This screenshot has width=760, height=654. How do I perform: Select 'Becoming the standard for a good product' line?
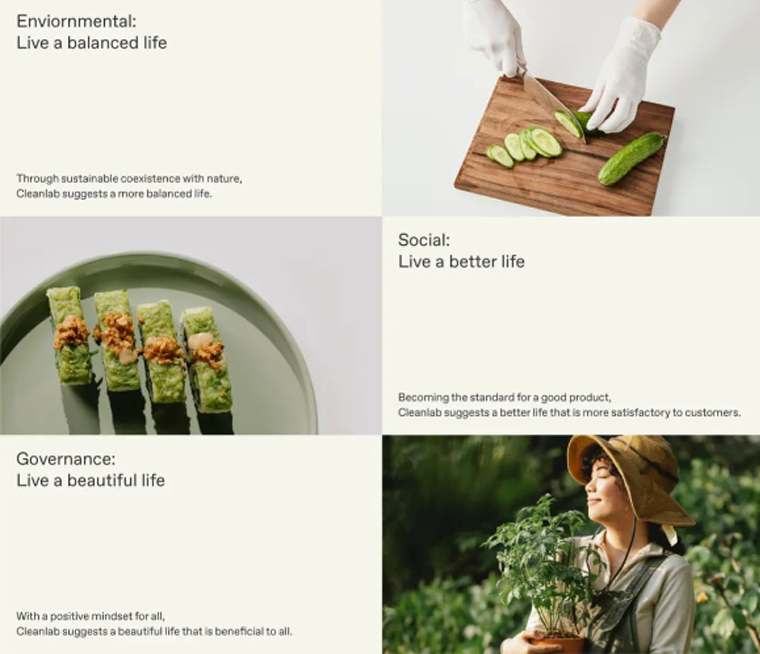(x=505, y=398)
